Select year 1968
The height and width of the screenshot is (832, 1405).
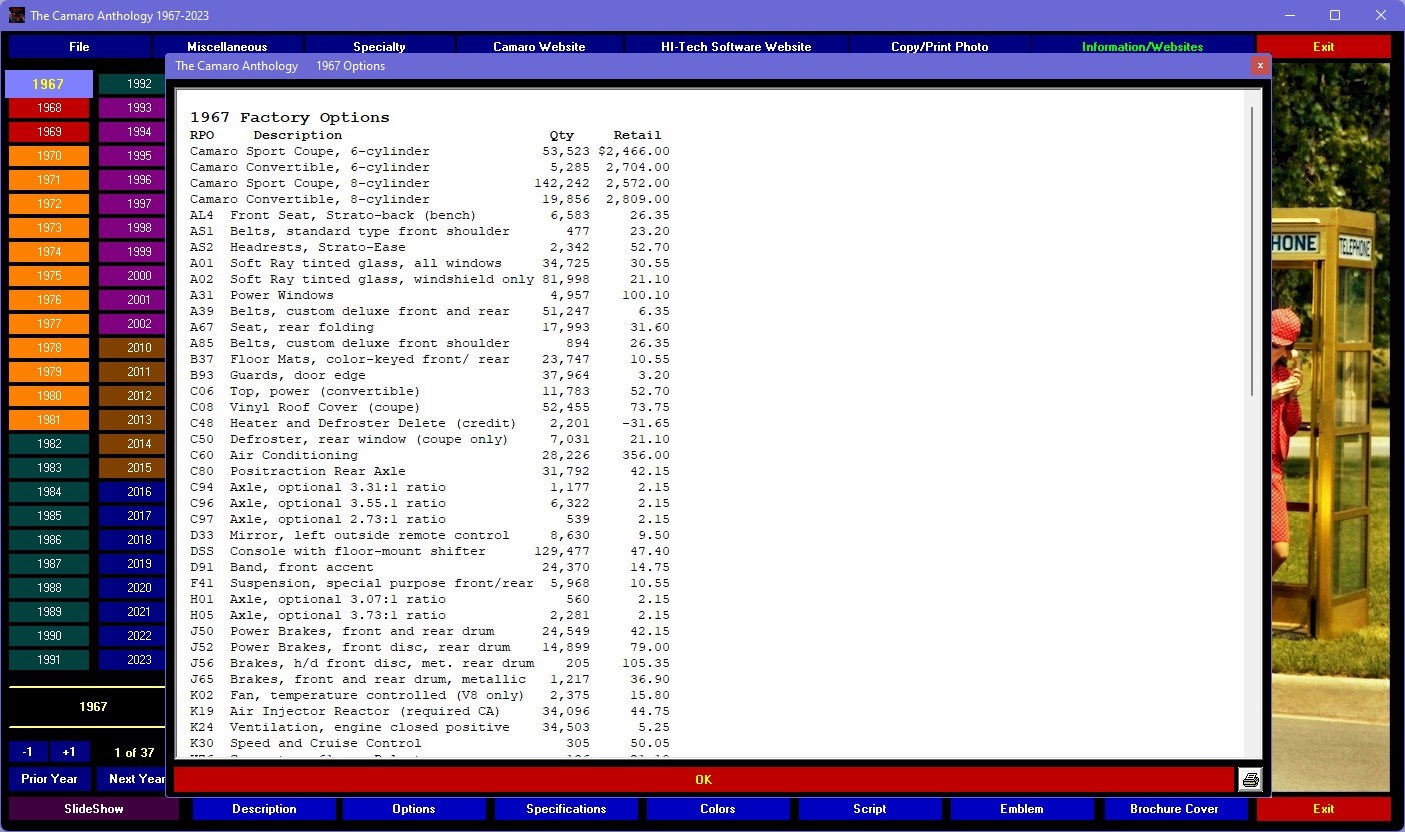click(49, 108)
